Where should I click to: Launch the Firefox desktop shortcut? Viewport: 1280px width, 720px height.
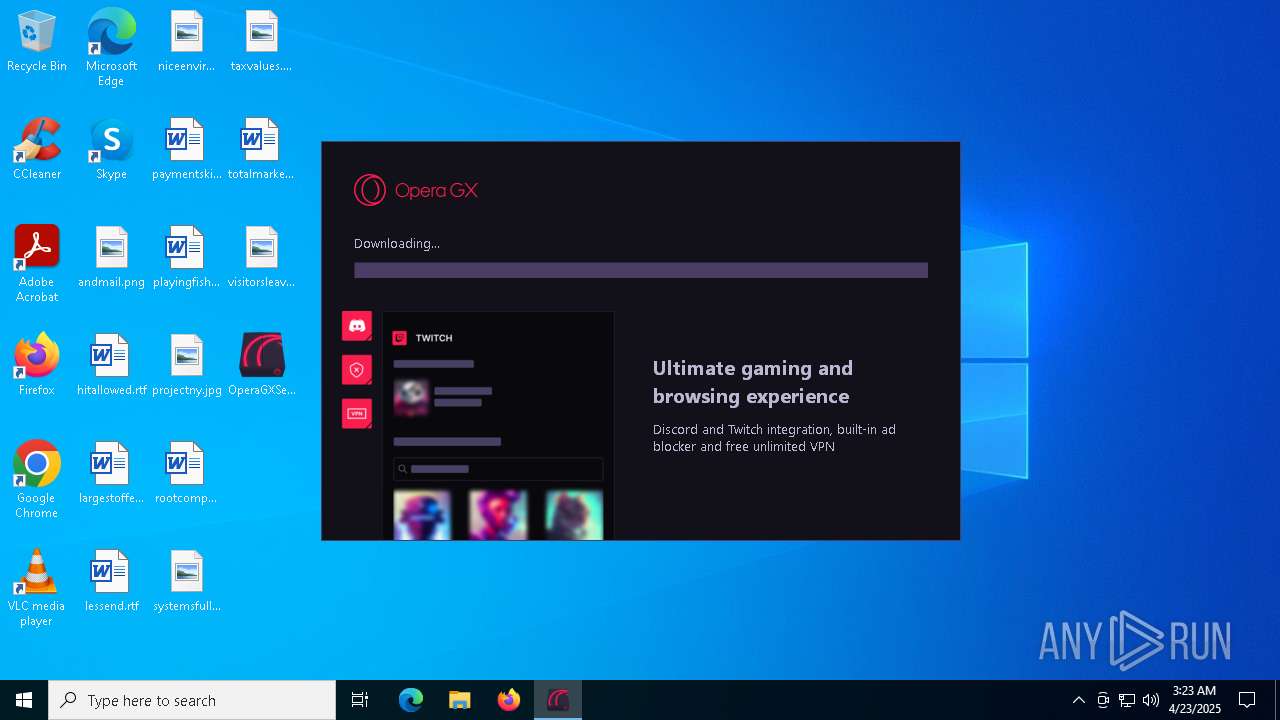[x=37, y=366]
